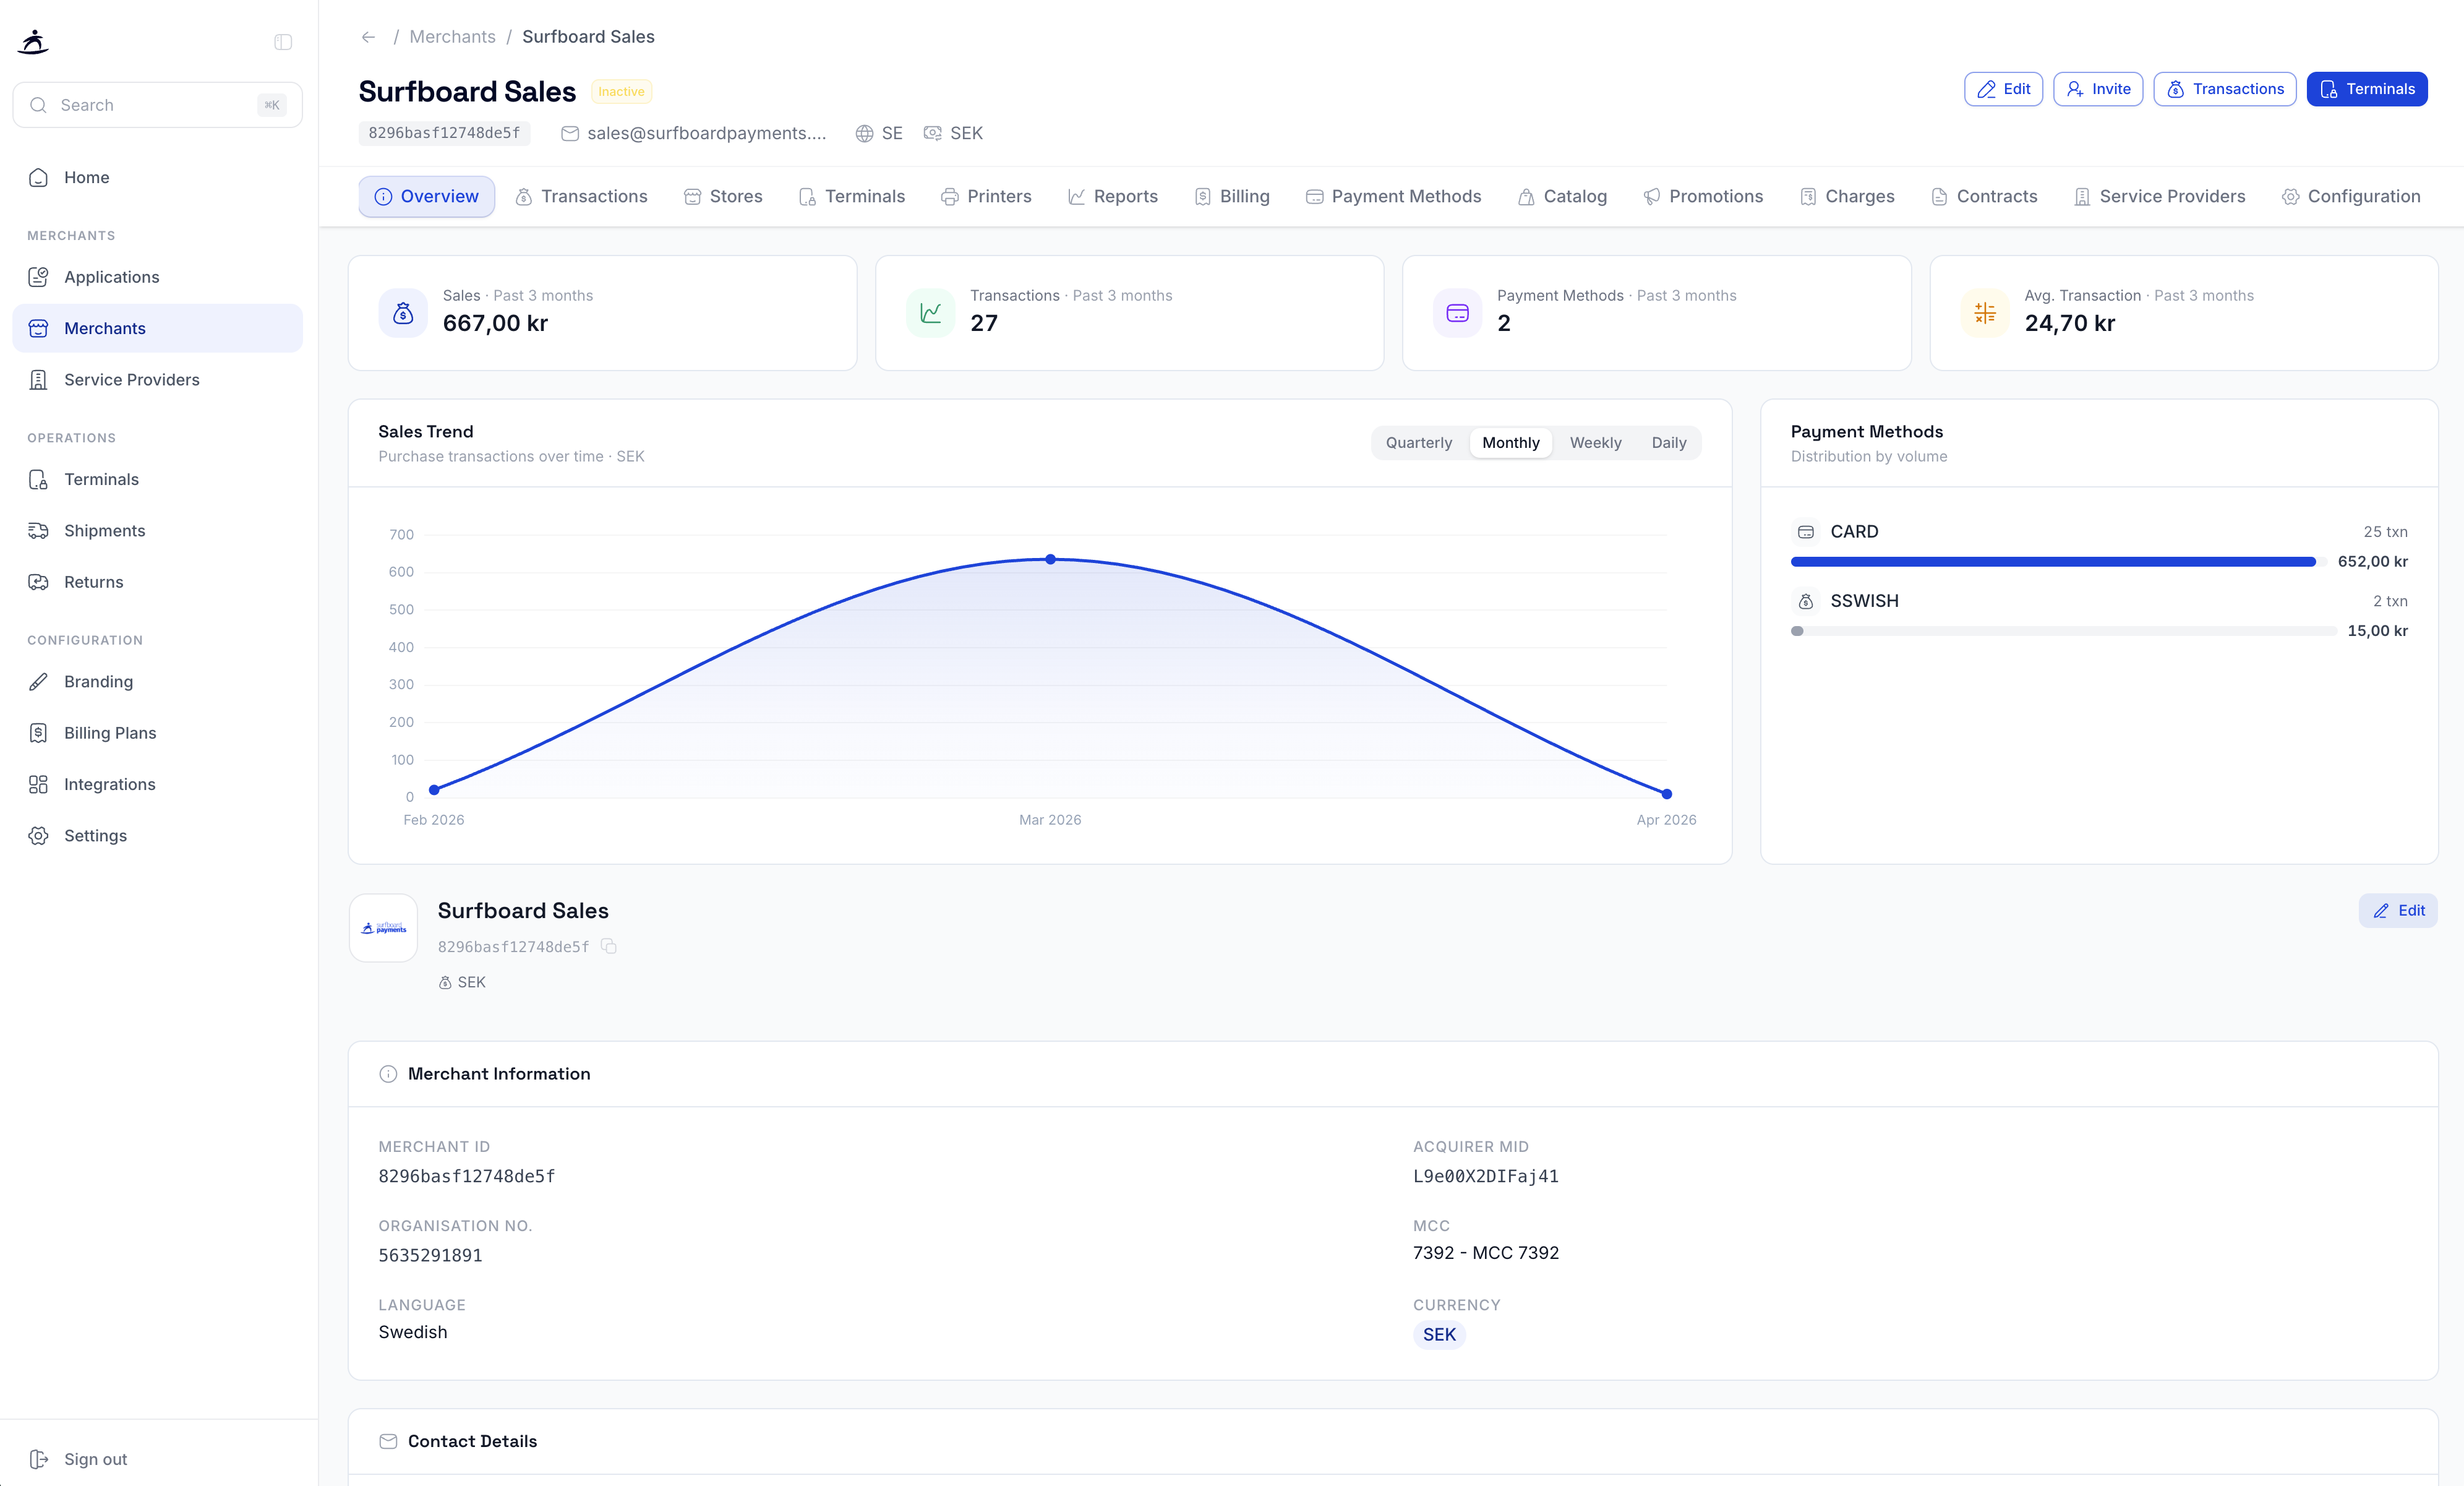
Task: Switch the Sales Trend to Weekly view
Action: point(1595,442)
